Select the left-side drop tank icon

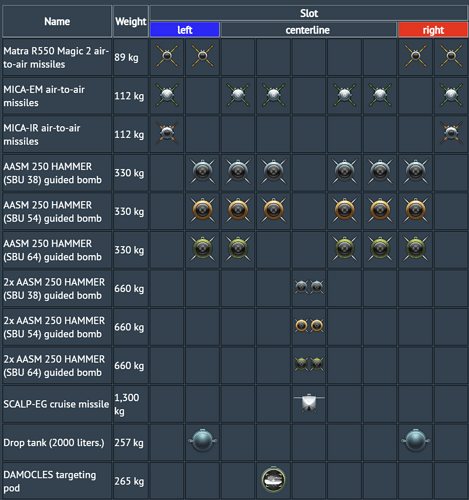point(202,441)
